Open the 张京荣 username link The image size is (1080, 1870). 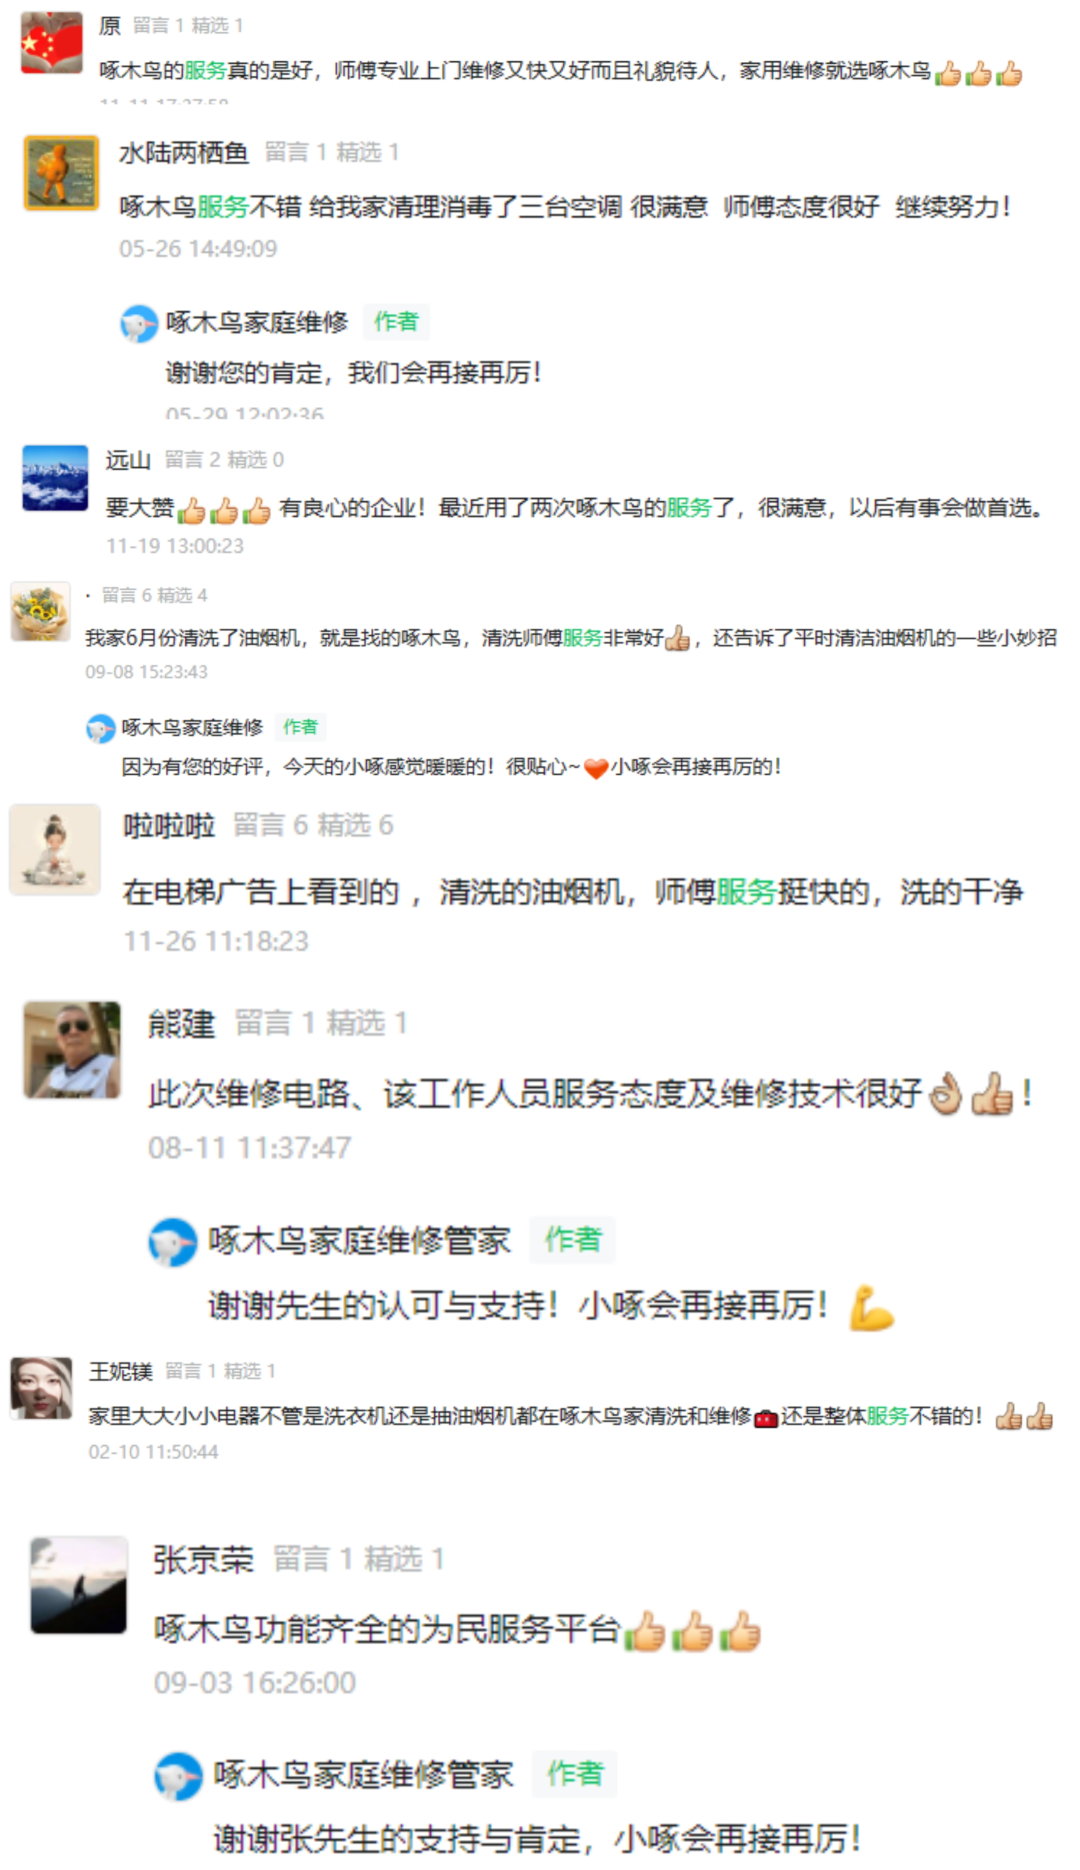tap(203, 1559)
